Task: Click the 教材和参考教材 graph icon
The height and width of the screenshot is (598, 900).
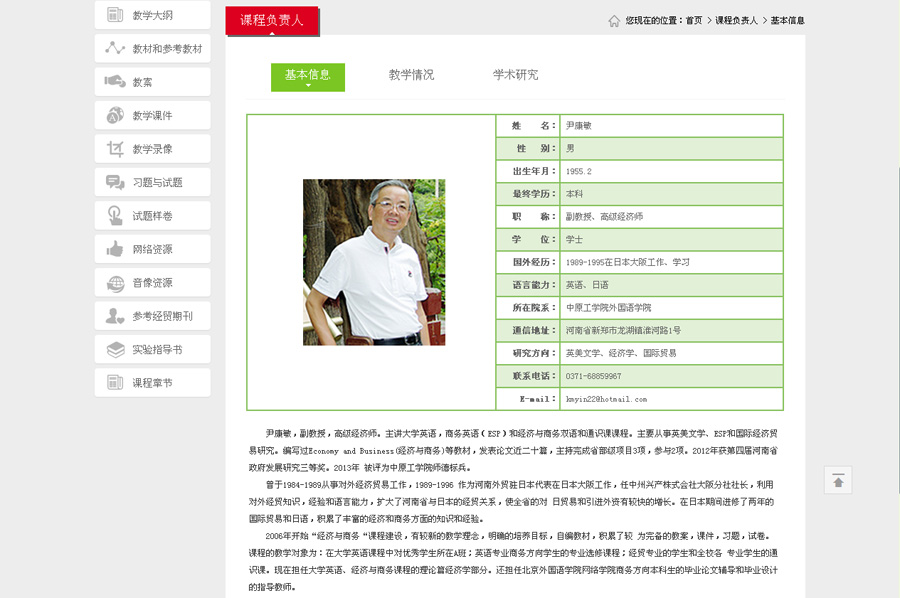Action: [115, 48]
